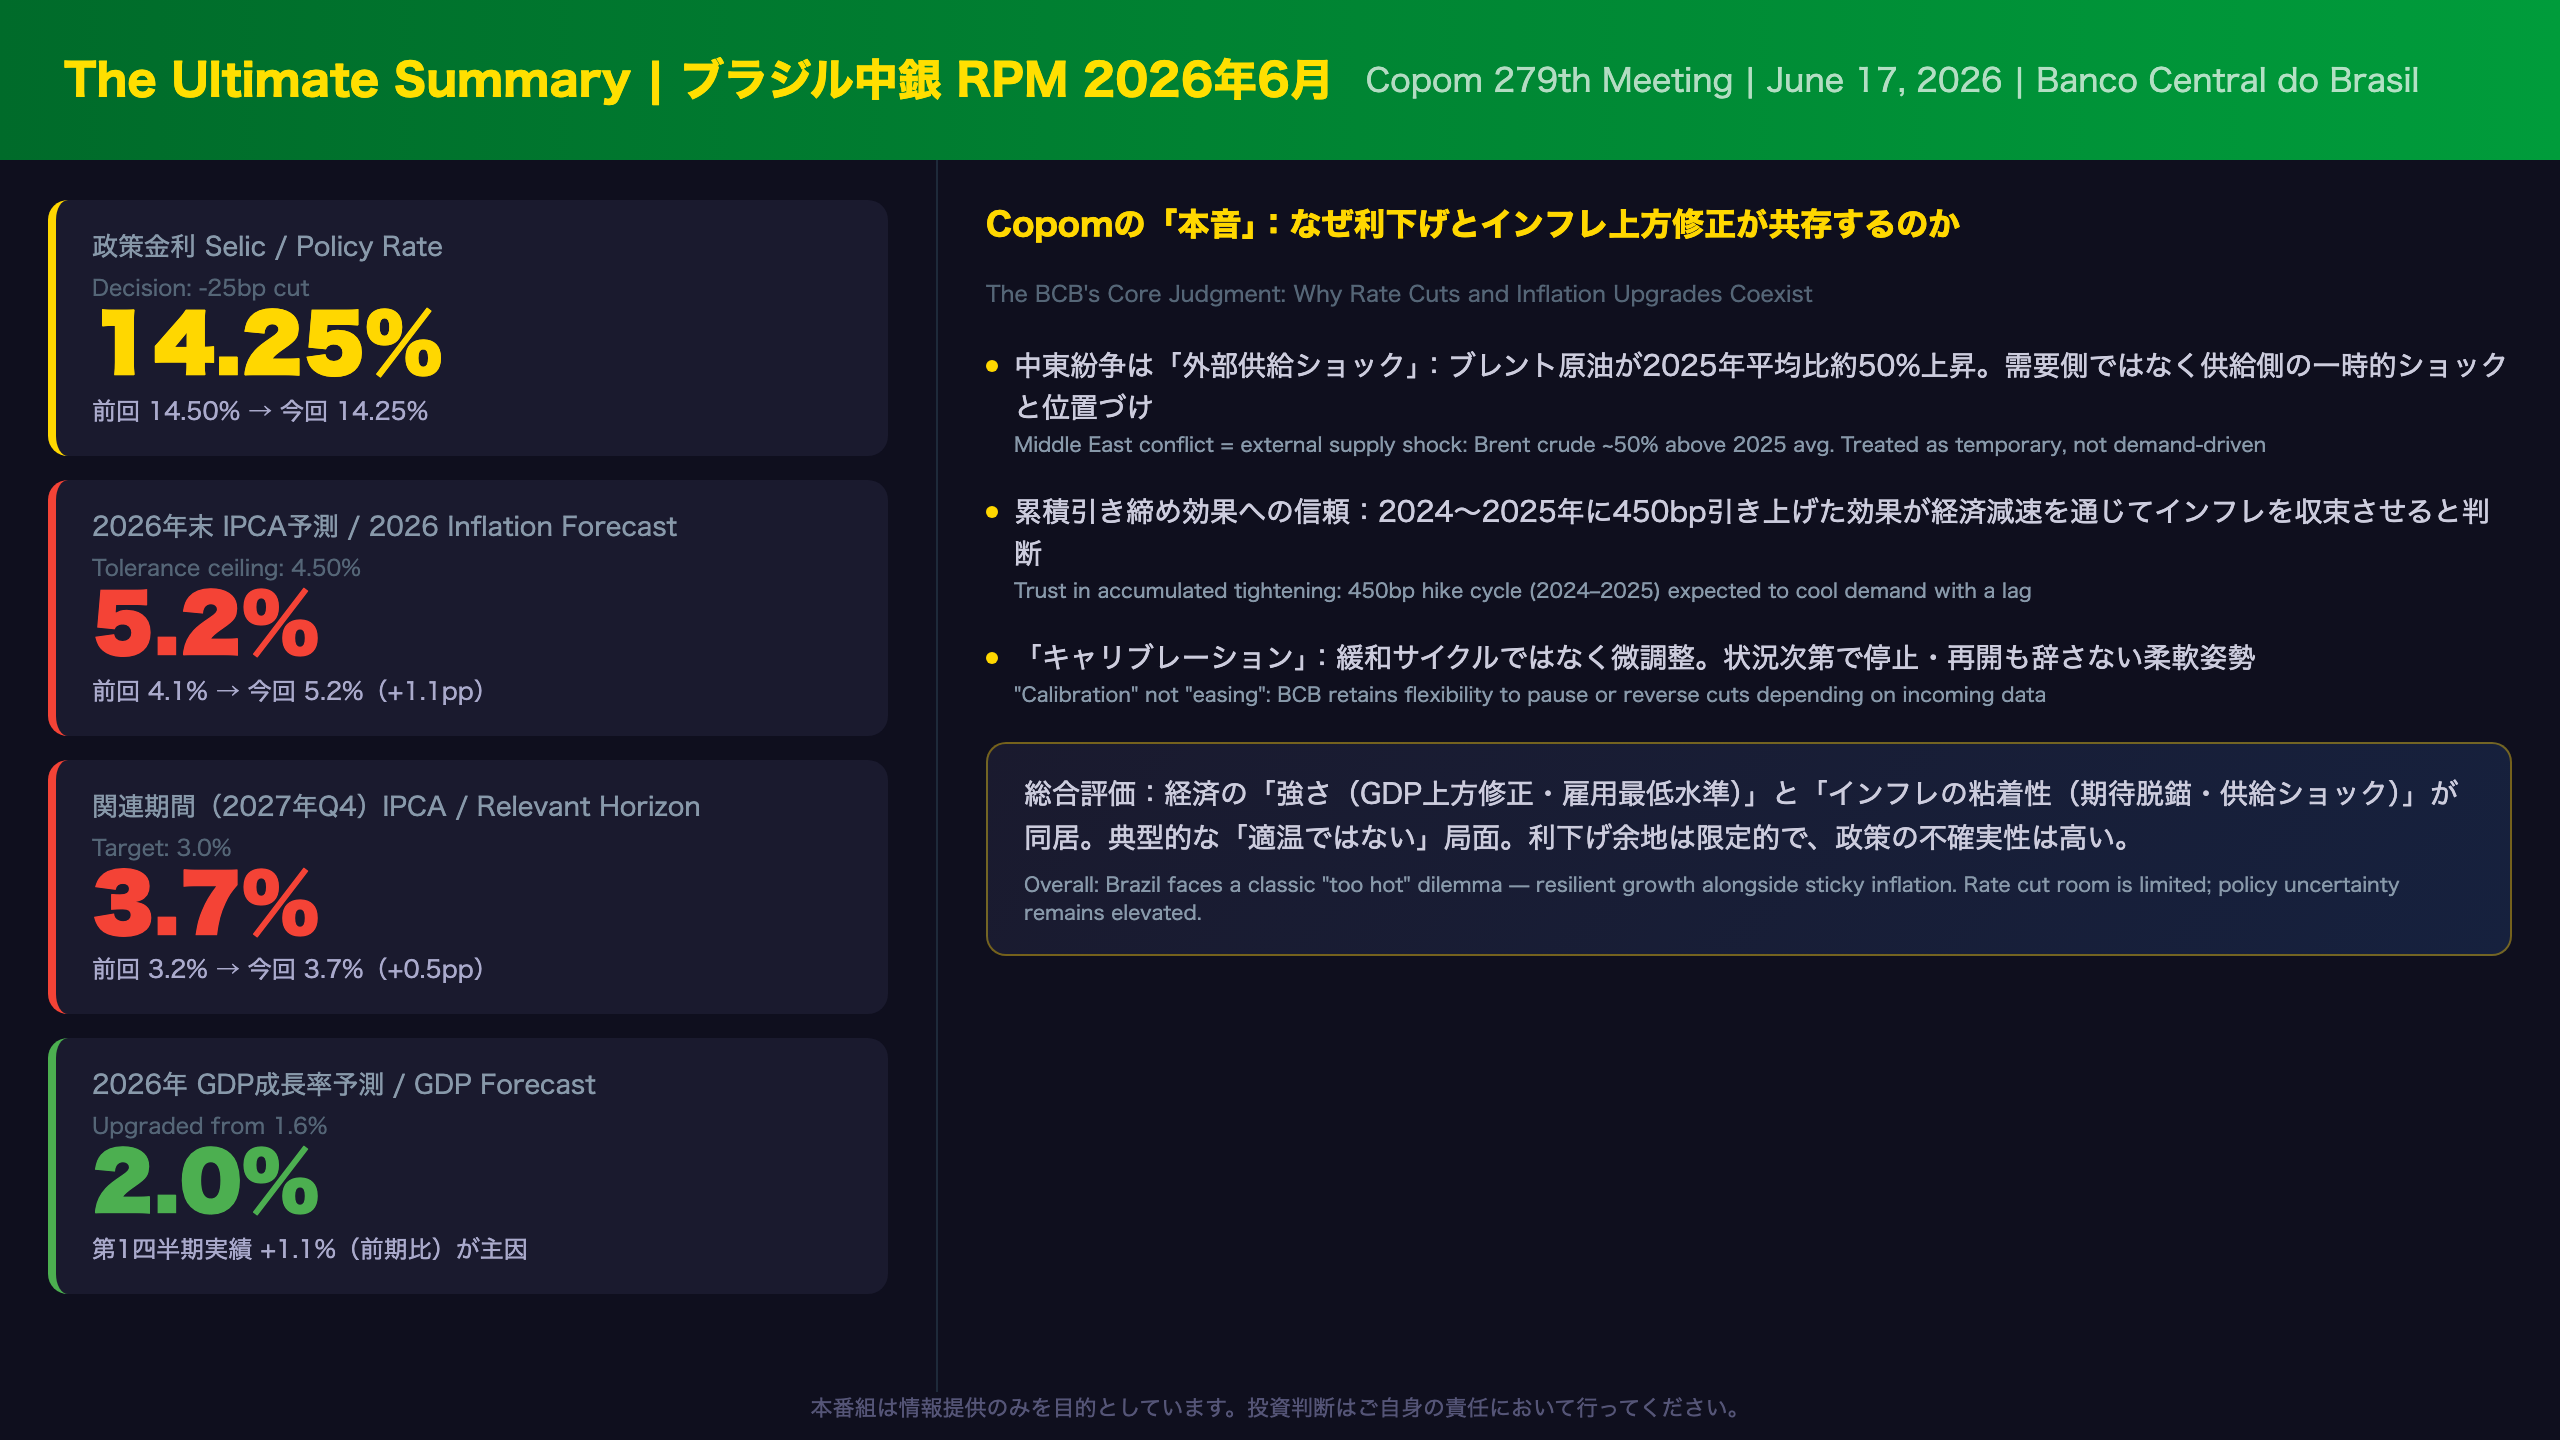Image resolution: width=2560 pixels, height=1440 pixels.
Task: Click the first yellow bullet about 中東紛争
Action: [992, 366]
